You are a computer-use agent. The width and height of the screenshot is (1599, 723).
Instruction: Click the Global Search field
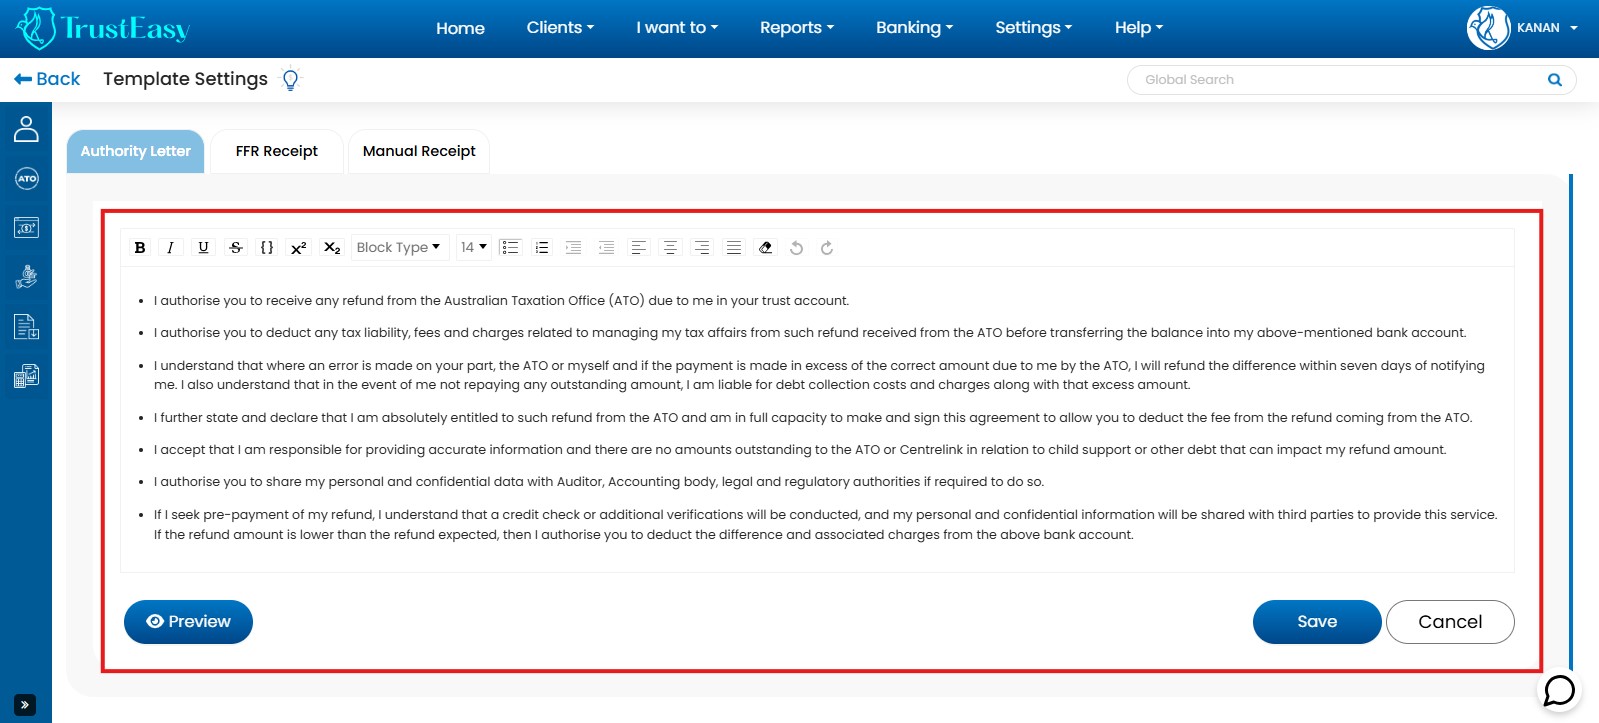point(1340,80)
